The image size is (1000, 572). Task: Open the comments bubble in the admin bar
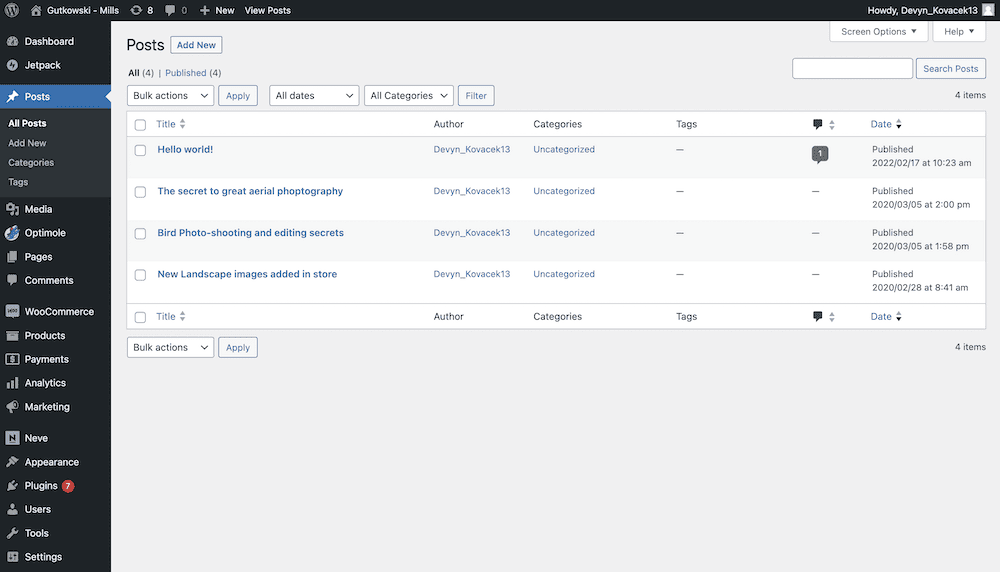click(170, 10)
